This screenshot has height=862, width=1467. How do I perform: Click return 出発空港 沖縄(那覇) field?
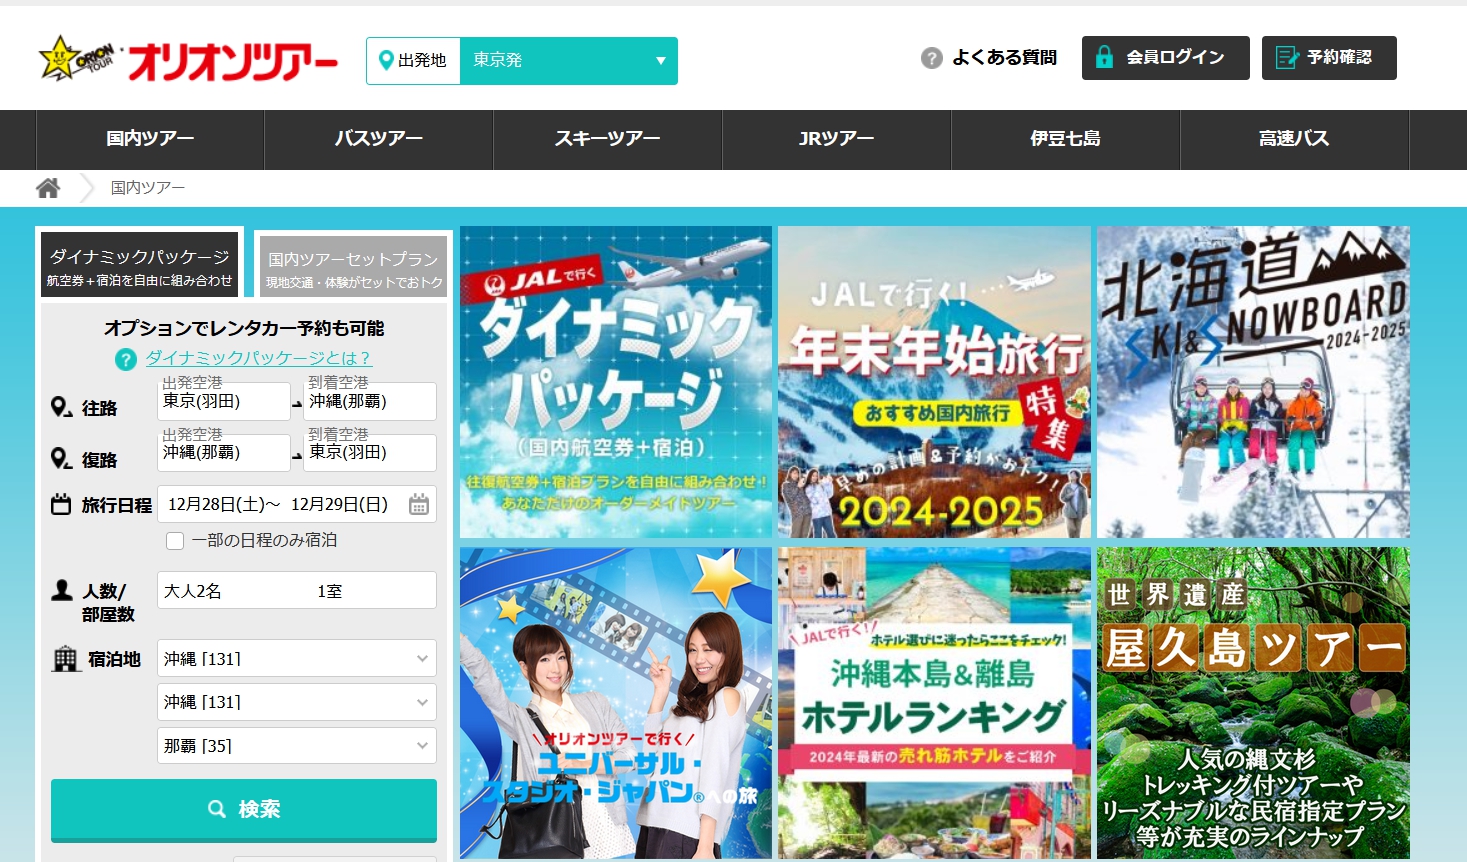(224, 453)
